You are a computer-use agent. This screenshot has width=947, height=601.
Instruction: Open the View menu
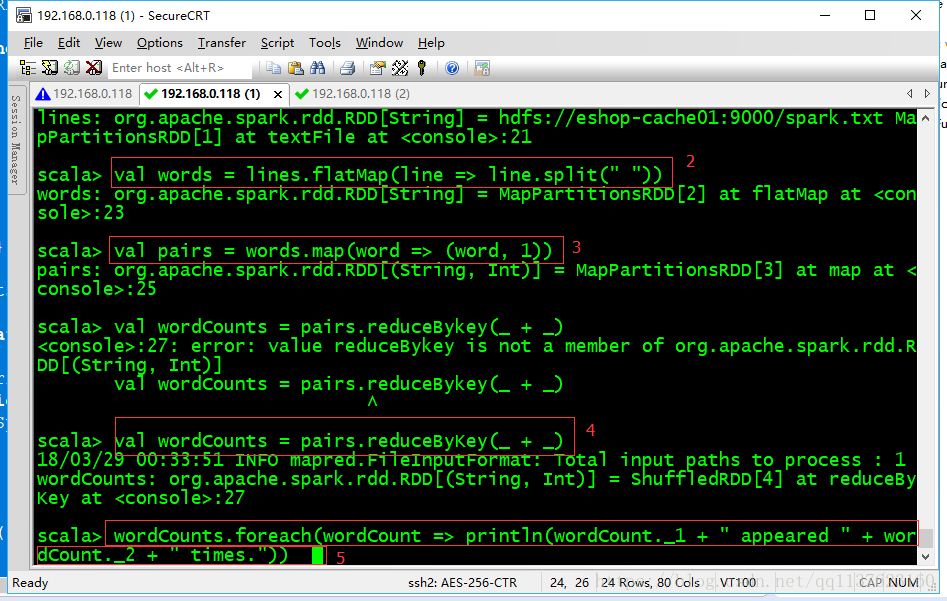(108, 43)
